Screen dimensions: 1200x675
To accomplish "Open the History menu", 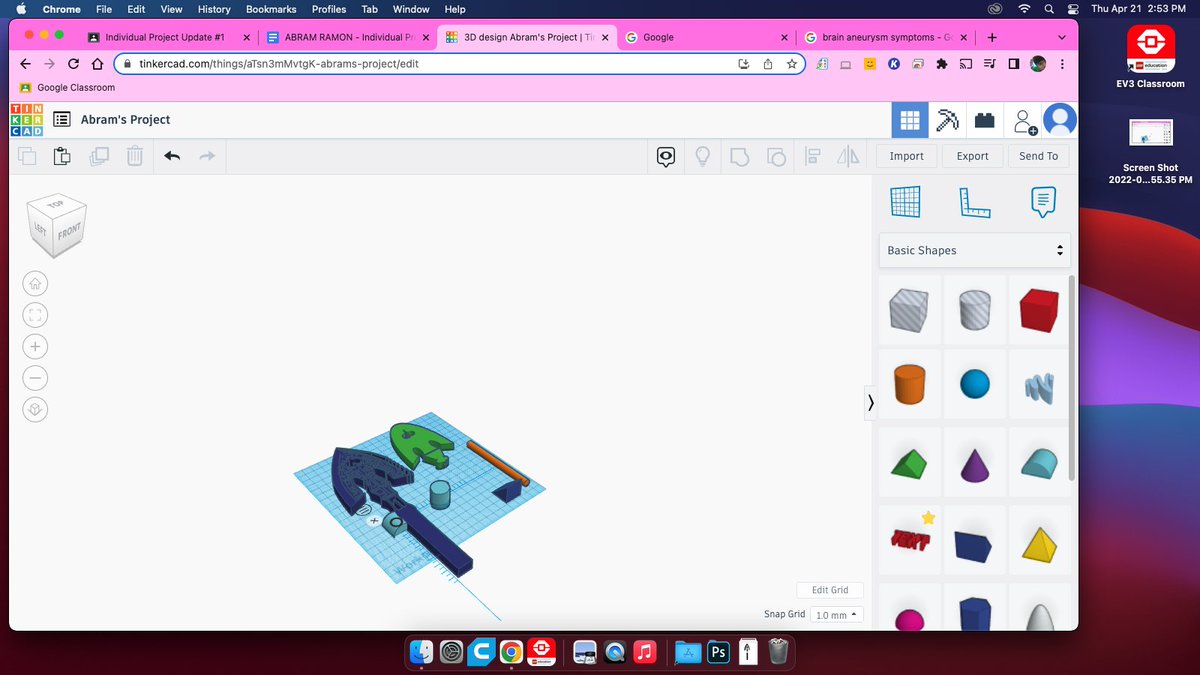I will click(x=214, y=9).
